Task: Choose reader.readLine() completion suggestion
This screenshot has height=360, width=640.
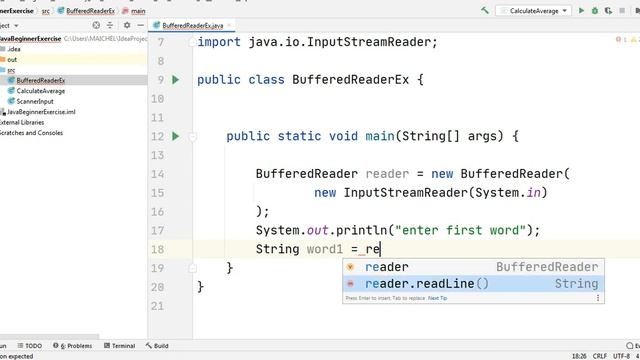Action: (x=473, y=284)
